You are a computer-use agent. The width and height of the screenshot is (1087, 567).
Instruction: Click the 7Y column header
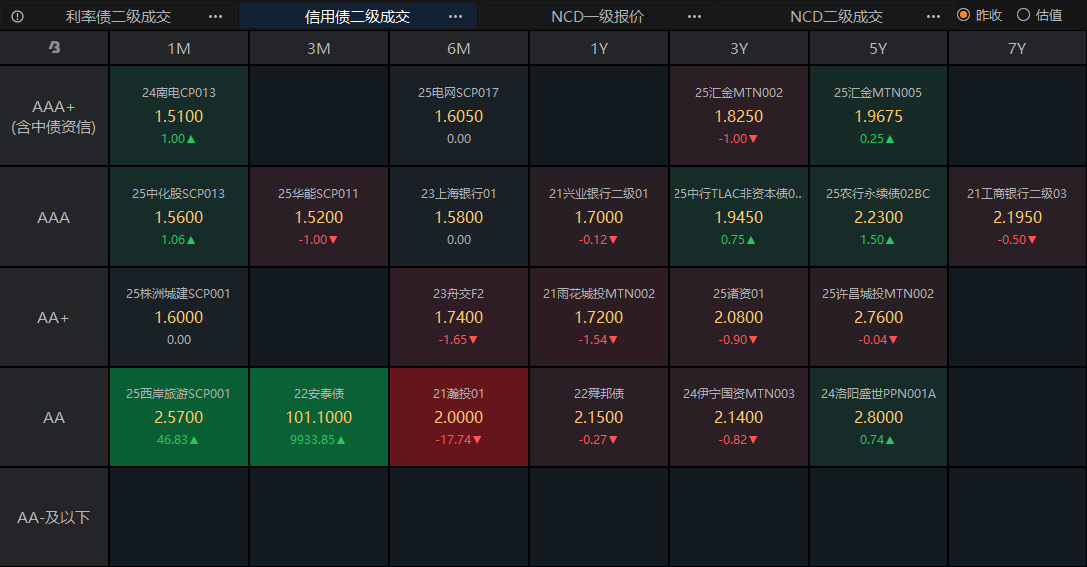pos(1017,48)
